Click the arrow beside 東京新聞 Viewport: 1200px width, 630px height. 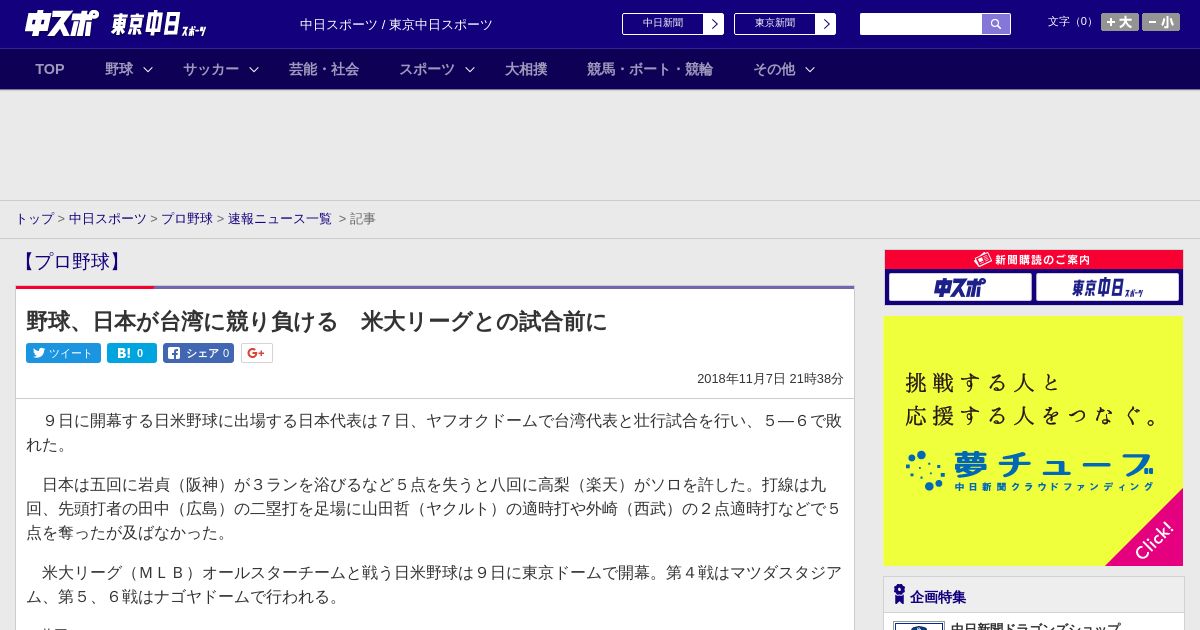(825, 24)
